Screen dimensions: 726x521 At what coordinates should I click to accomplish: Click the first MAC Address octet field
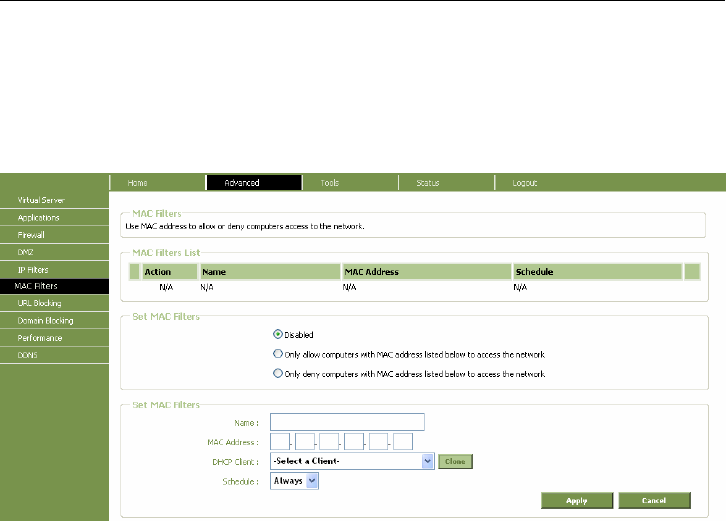click(279, 441)
